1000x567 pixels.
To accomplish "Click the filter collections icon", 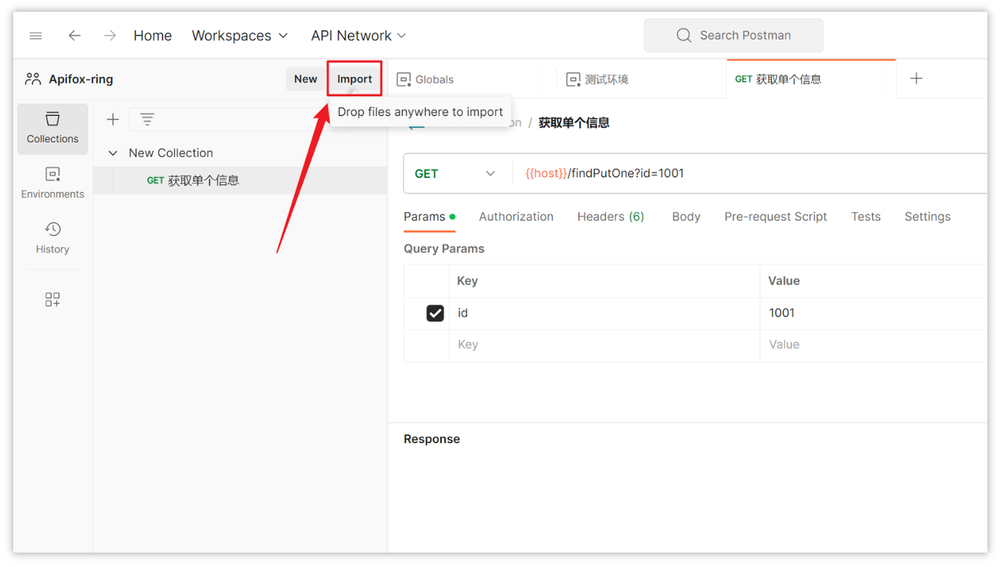I will (147, 119).
